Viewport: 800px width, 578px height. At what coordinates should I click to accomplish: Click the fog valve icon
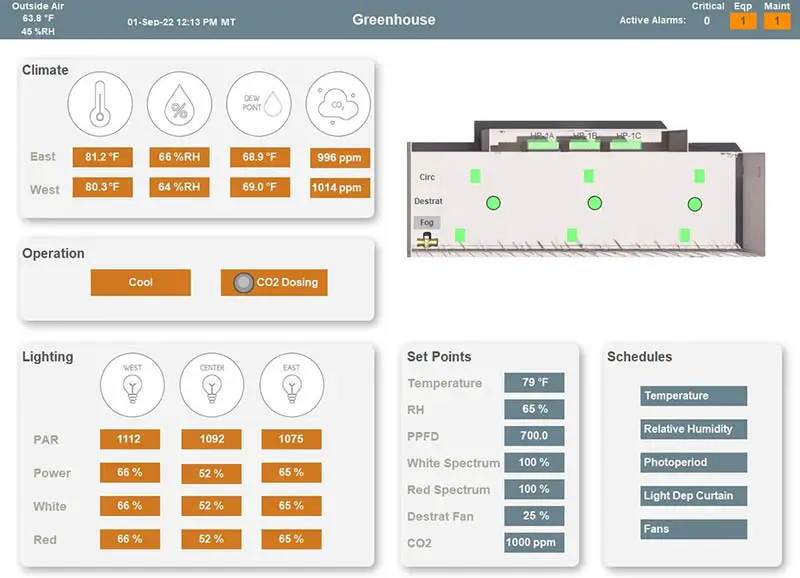(x=427, y=241)
